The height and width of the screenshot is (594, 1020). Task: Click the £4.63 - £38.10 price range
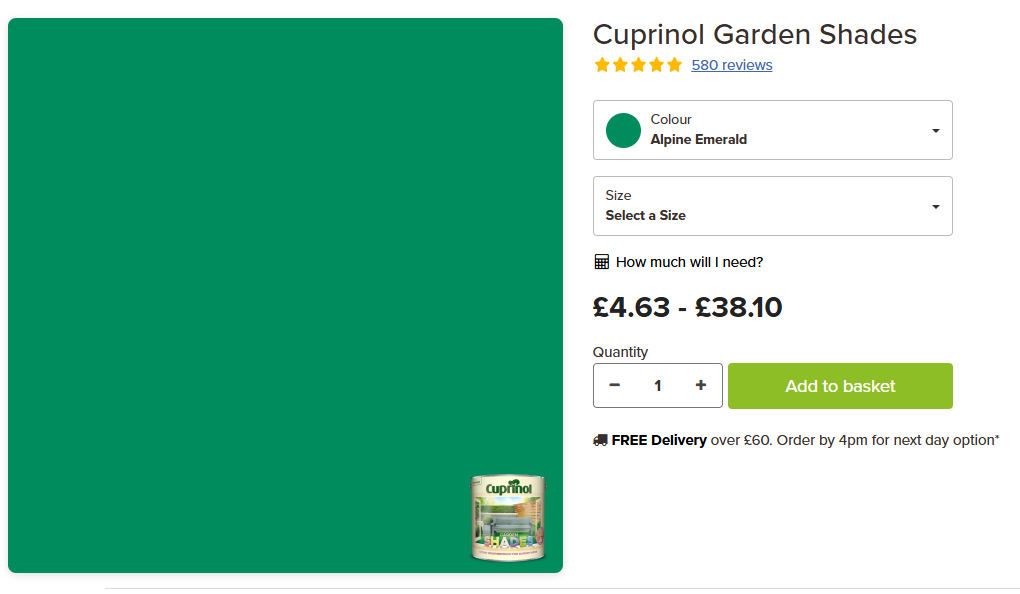[687, 307]
